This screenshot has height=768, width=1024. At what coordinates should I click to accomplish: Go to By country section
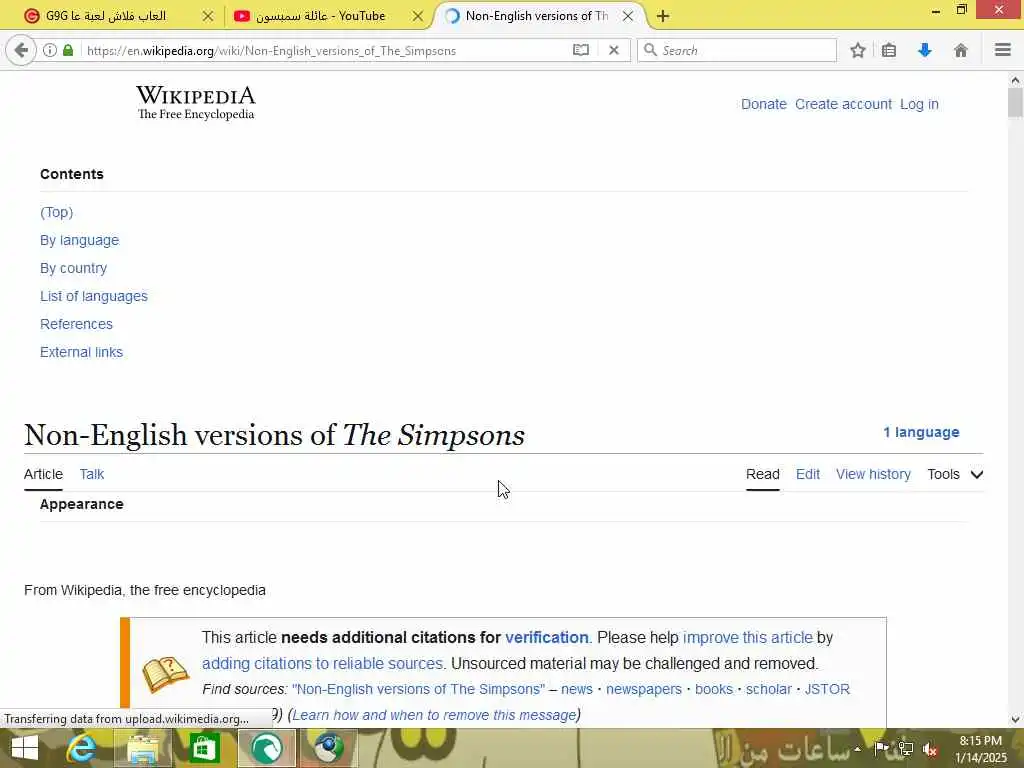pos(73,268)
